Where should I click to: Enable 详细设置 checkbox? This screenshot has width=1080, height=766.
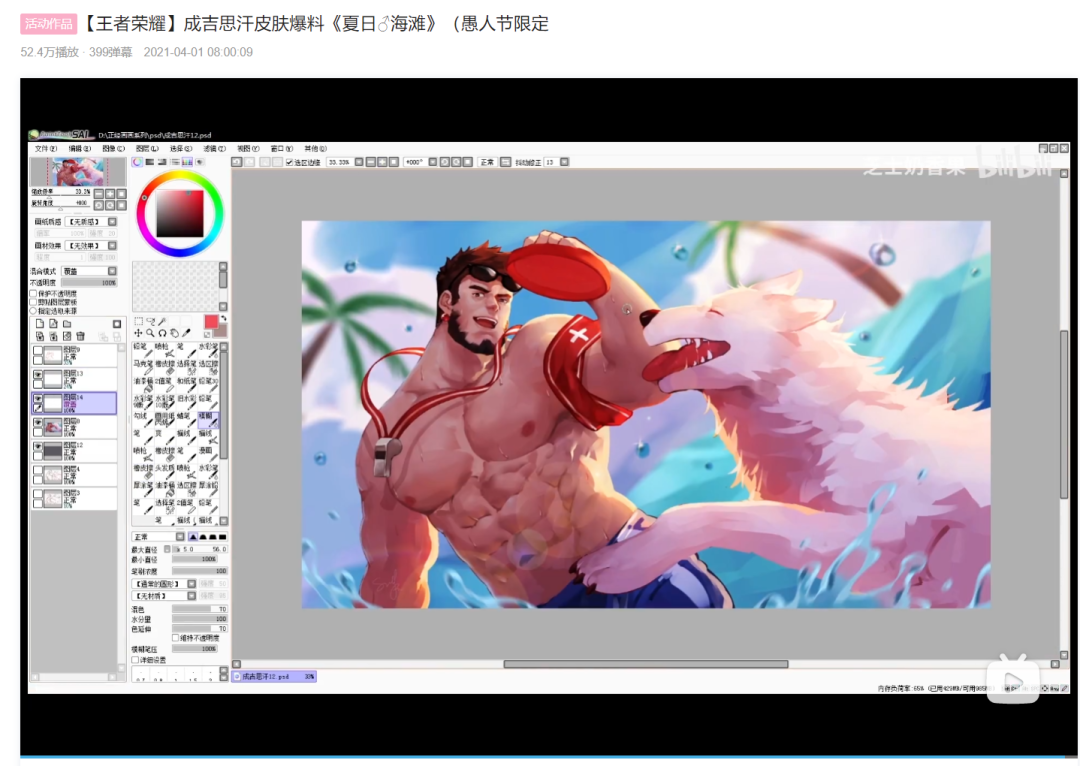point(136,660)
